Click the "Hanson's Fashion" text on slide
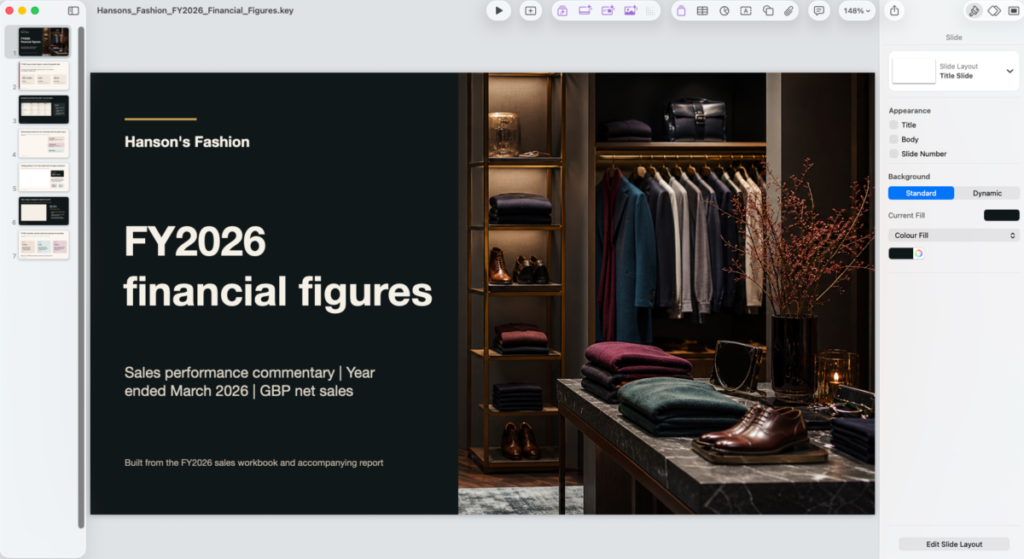This screenshot has height=559, width=1024. (187, 142)
